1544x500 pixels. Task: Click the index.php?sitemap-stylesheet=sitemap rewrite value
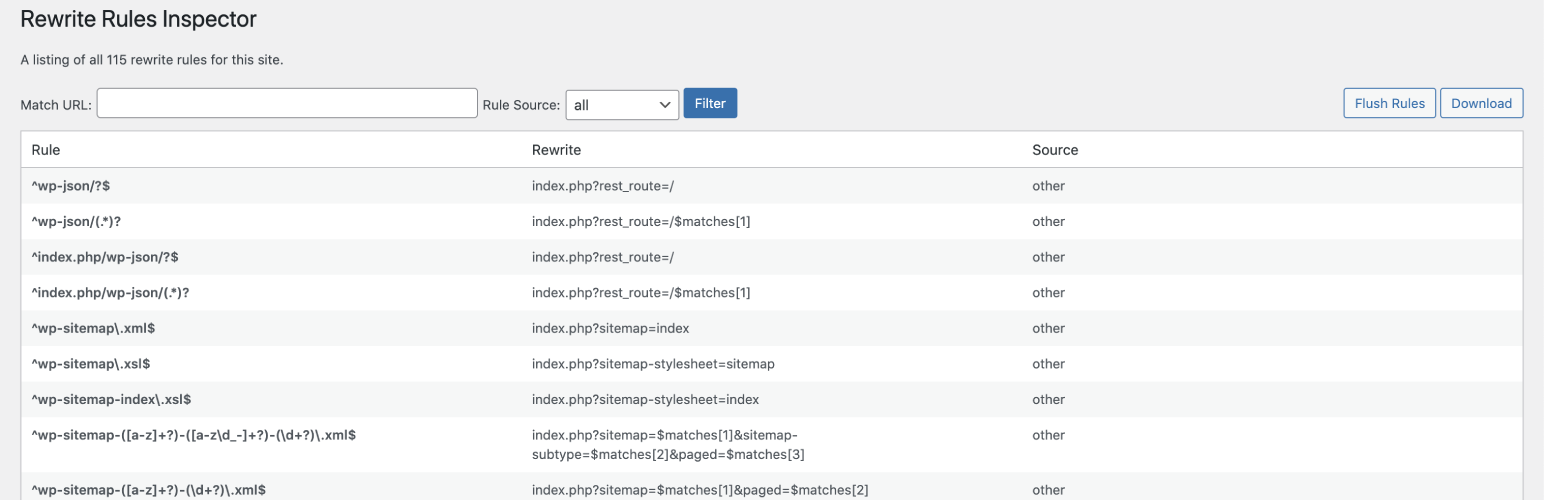tap(653, 364)
